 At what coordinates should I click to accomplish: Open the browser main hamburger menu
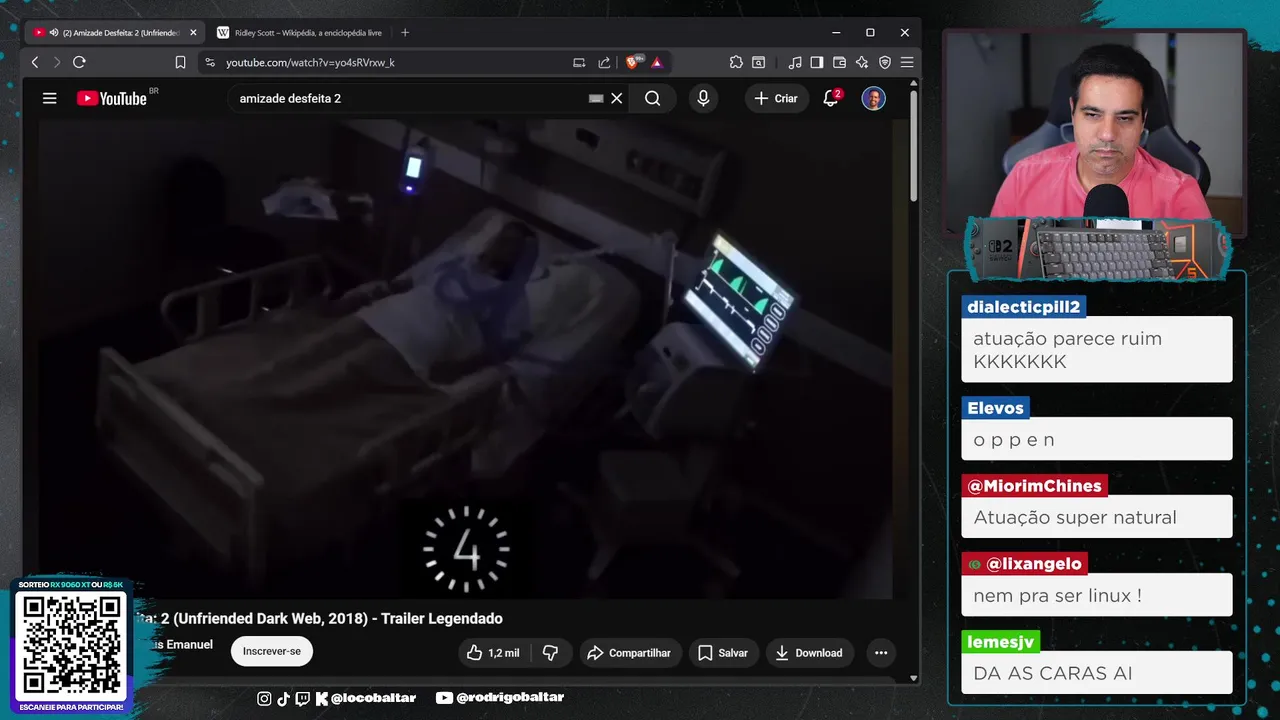pos(907,62)
